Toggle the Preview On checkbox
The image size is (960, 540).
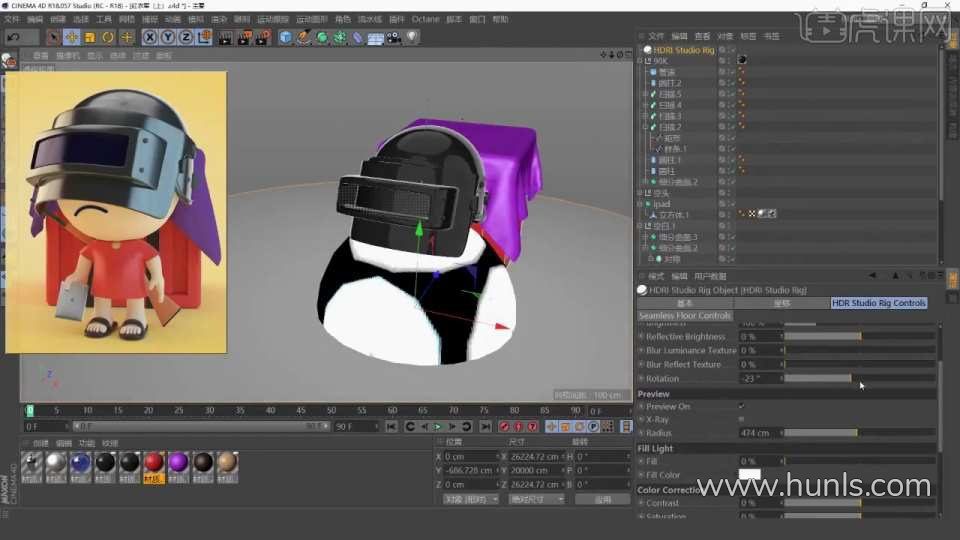coord(741,406)
